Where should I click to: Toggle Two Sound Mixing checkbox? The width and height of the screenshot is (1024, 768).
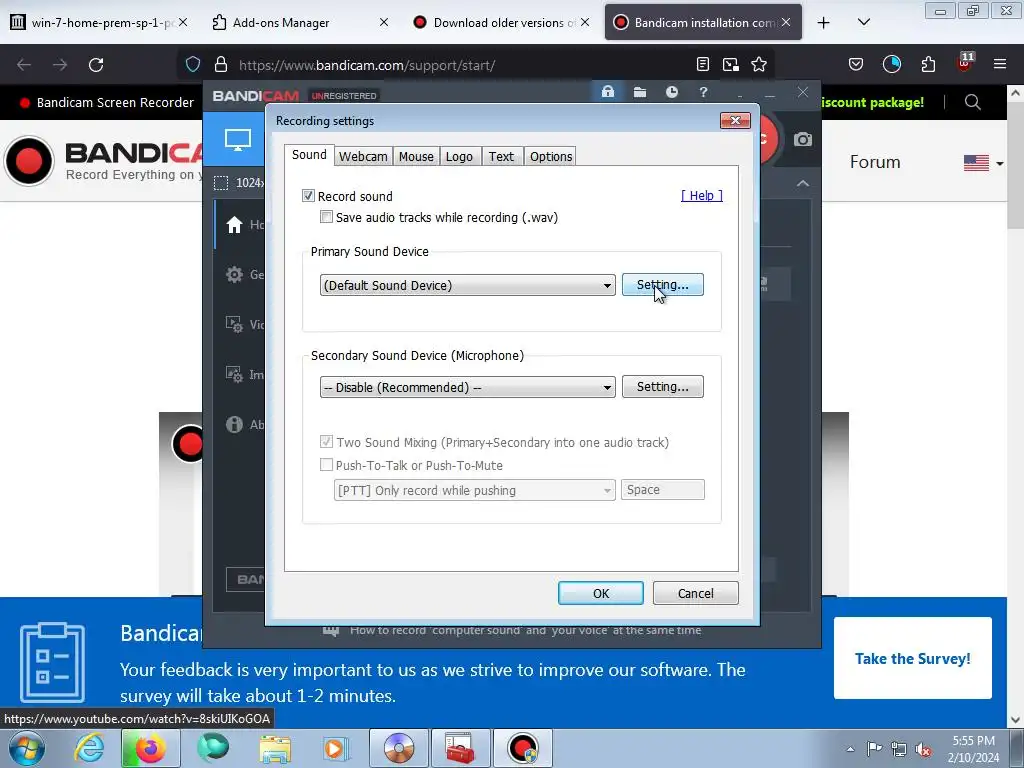click(x=327, y=442)
